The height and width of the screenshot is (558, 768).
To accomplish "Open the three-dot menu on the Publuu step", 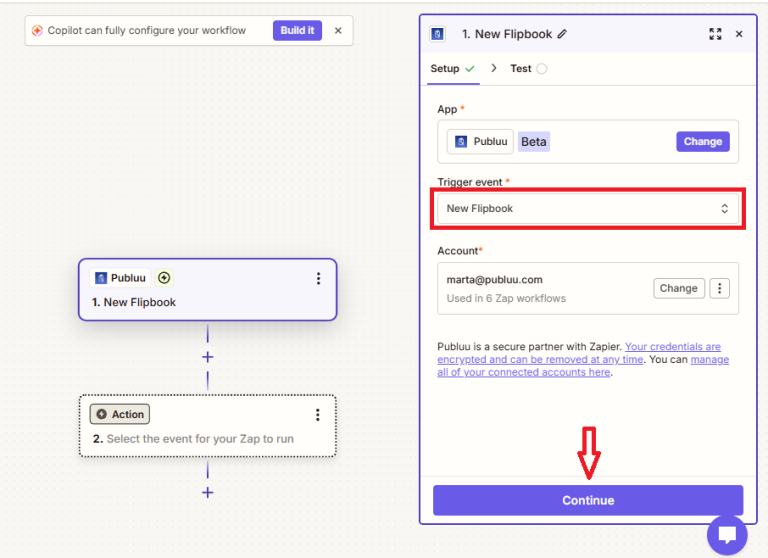I will 318,278.
